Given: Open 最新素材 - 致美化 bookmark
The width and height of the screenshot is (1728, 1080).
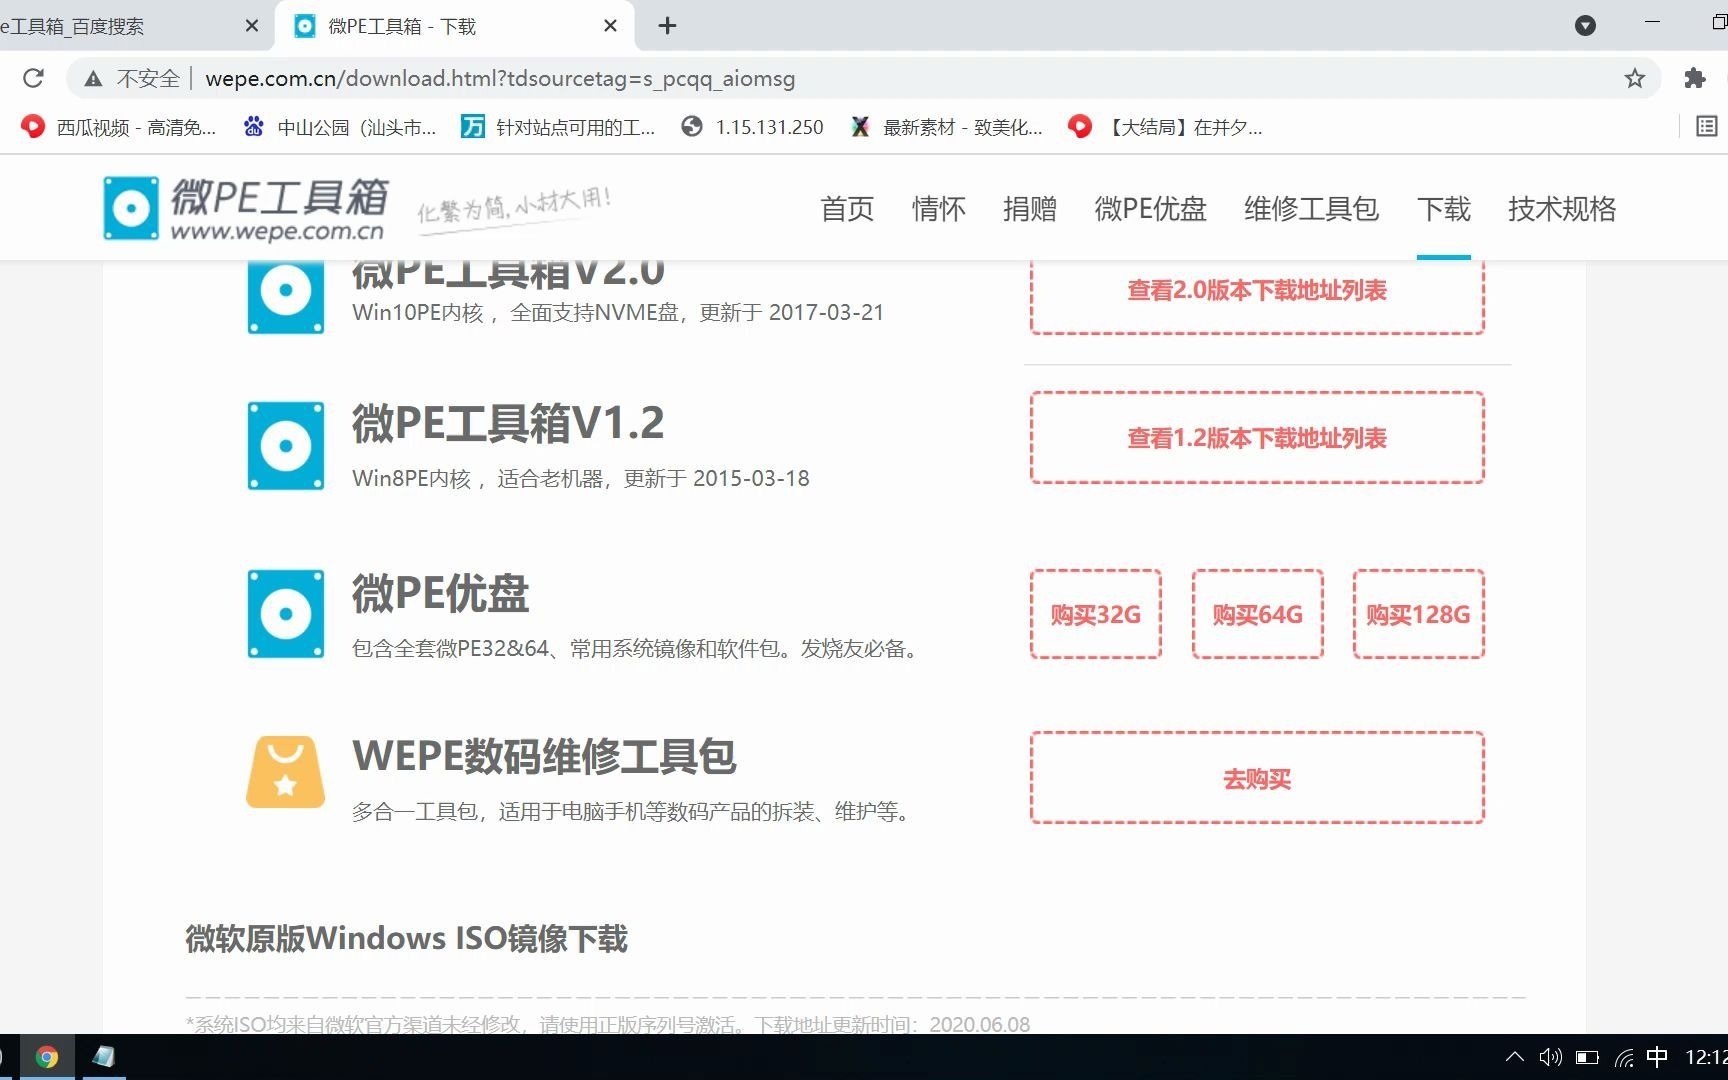Looking at the screenshot, I should point(946,127).
